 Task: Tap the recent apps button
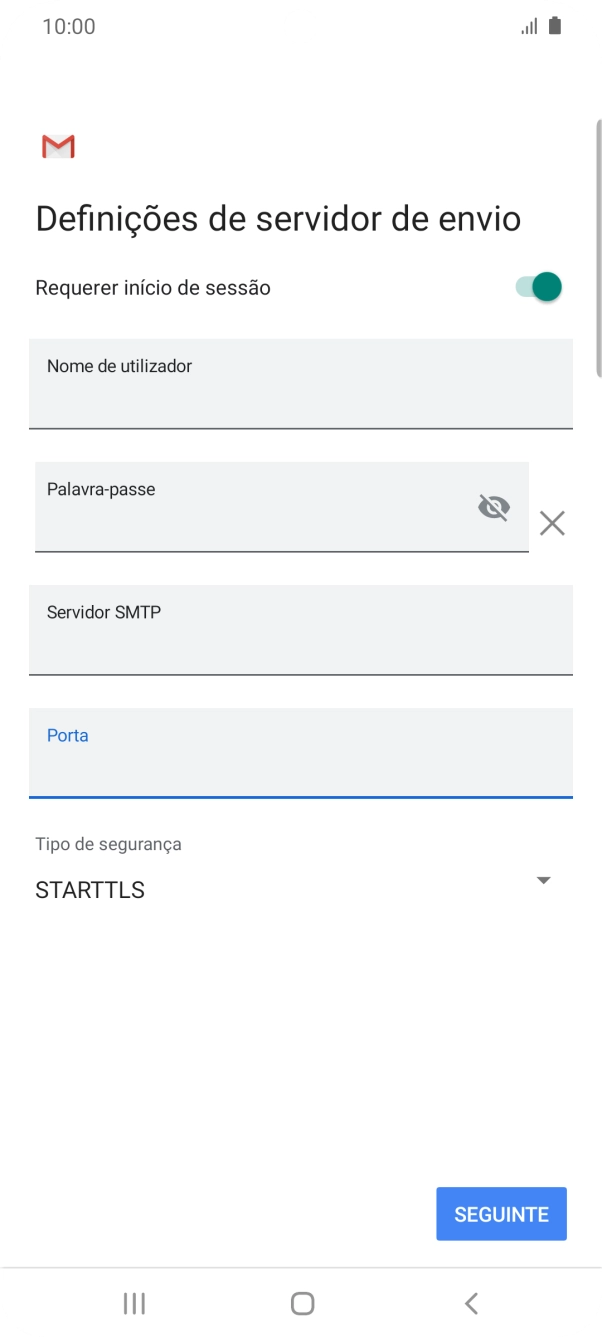coord(133,1303)
